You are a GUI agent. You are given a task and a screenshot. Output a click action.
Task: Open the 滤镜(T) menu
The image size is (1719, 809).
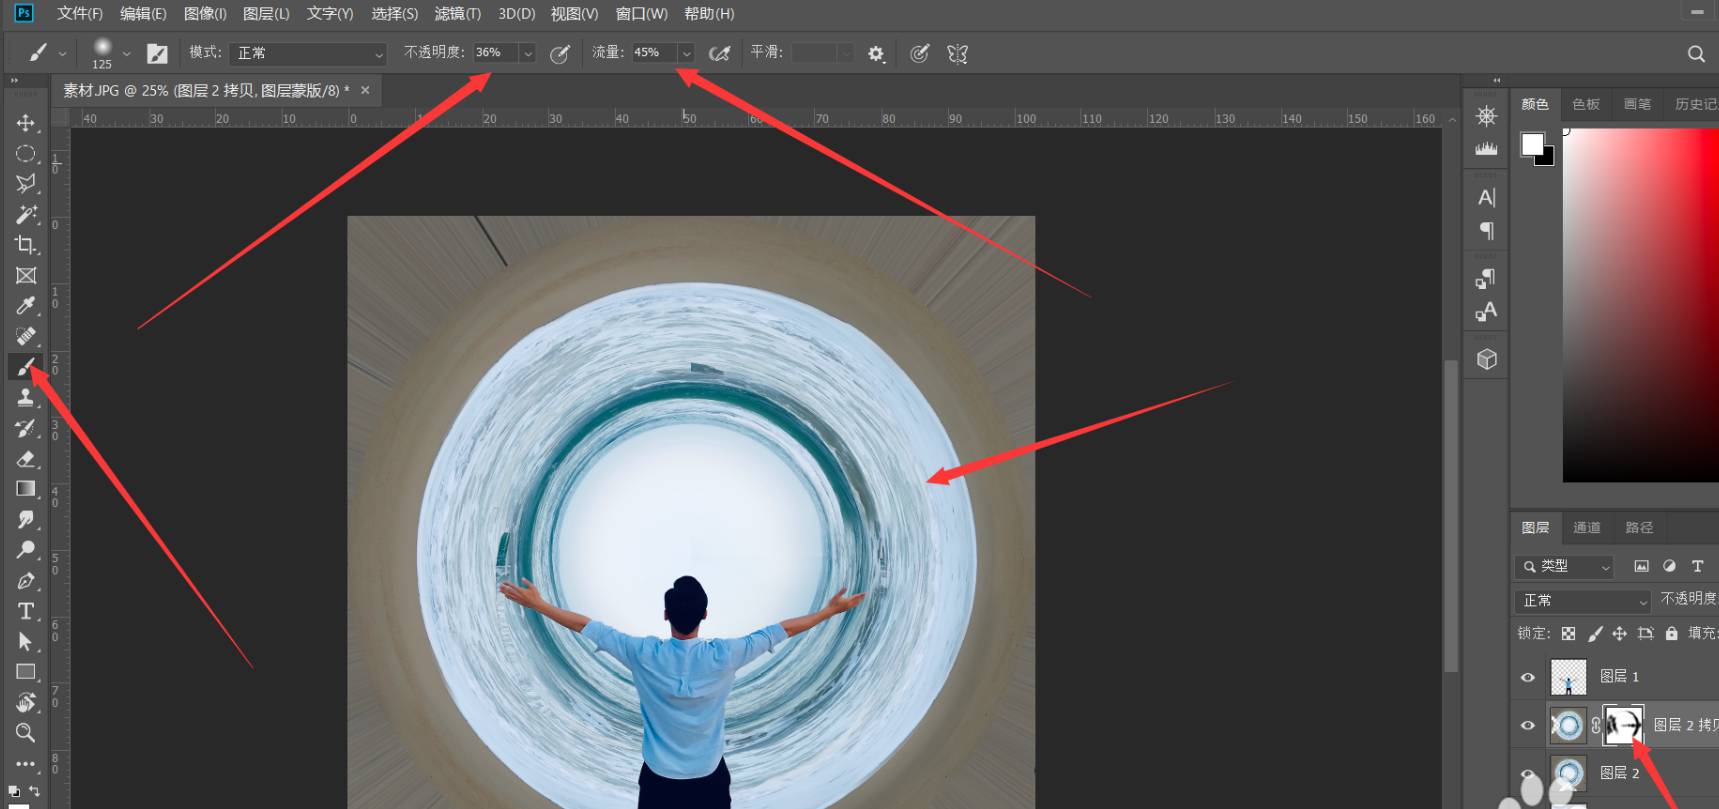(457, 14)
